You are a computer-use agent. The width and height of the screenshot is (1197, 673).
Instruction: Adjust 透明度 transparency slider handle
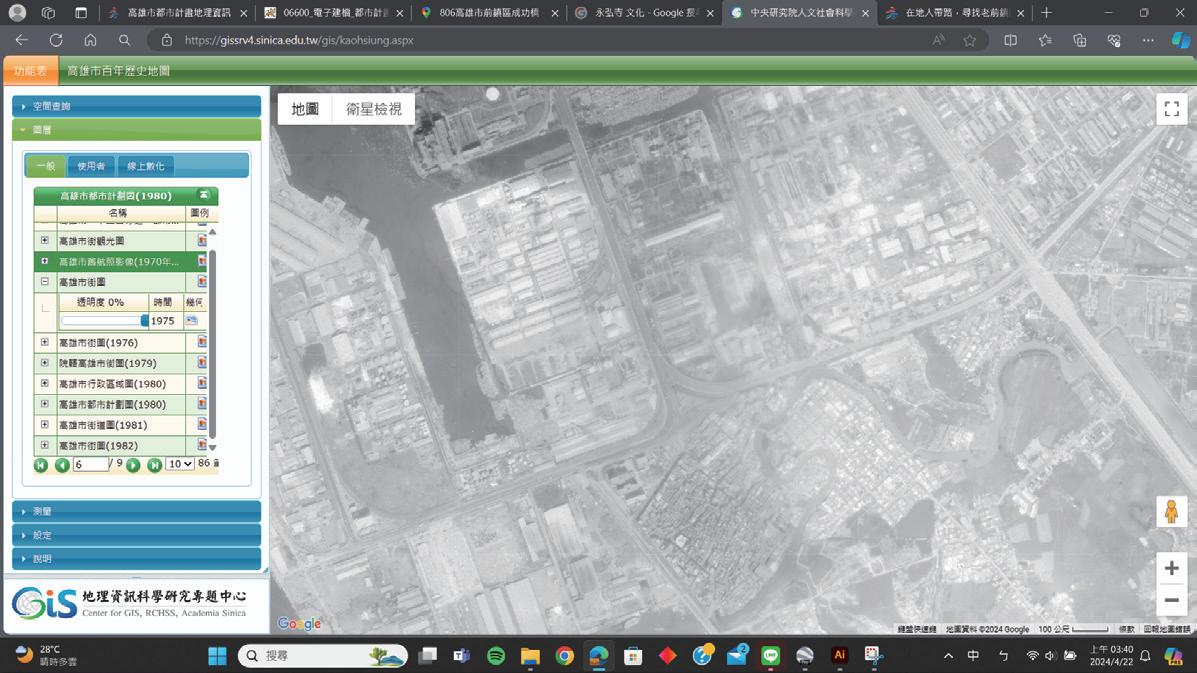tap(144, 320)
